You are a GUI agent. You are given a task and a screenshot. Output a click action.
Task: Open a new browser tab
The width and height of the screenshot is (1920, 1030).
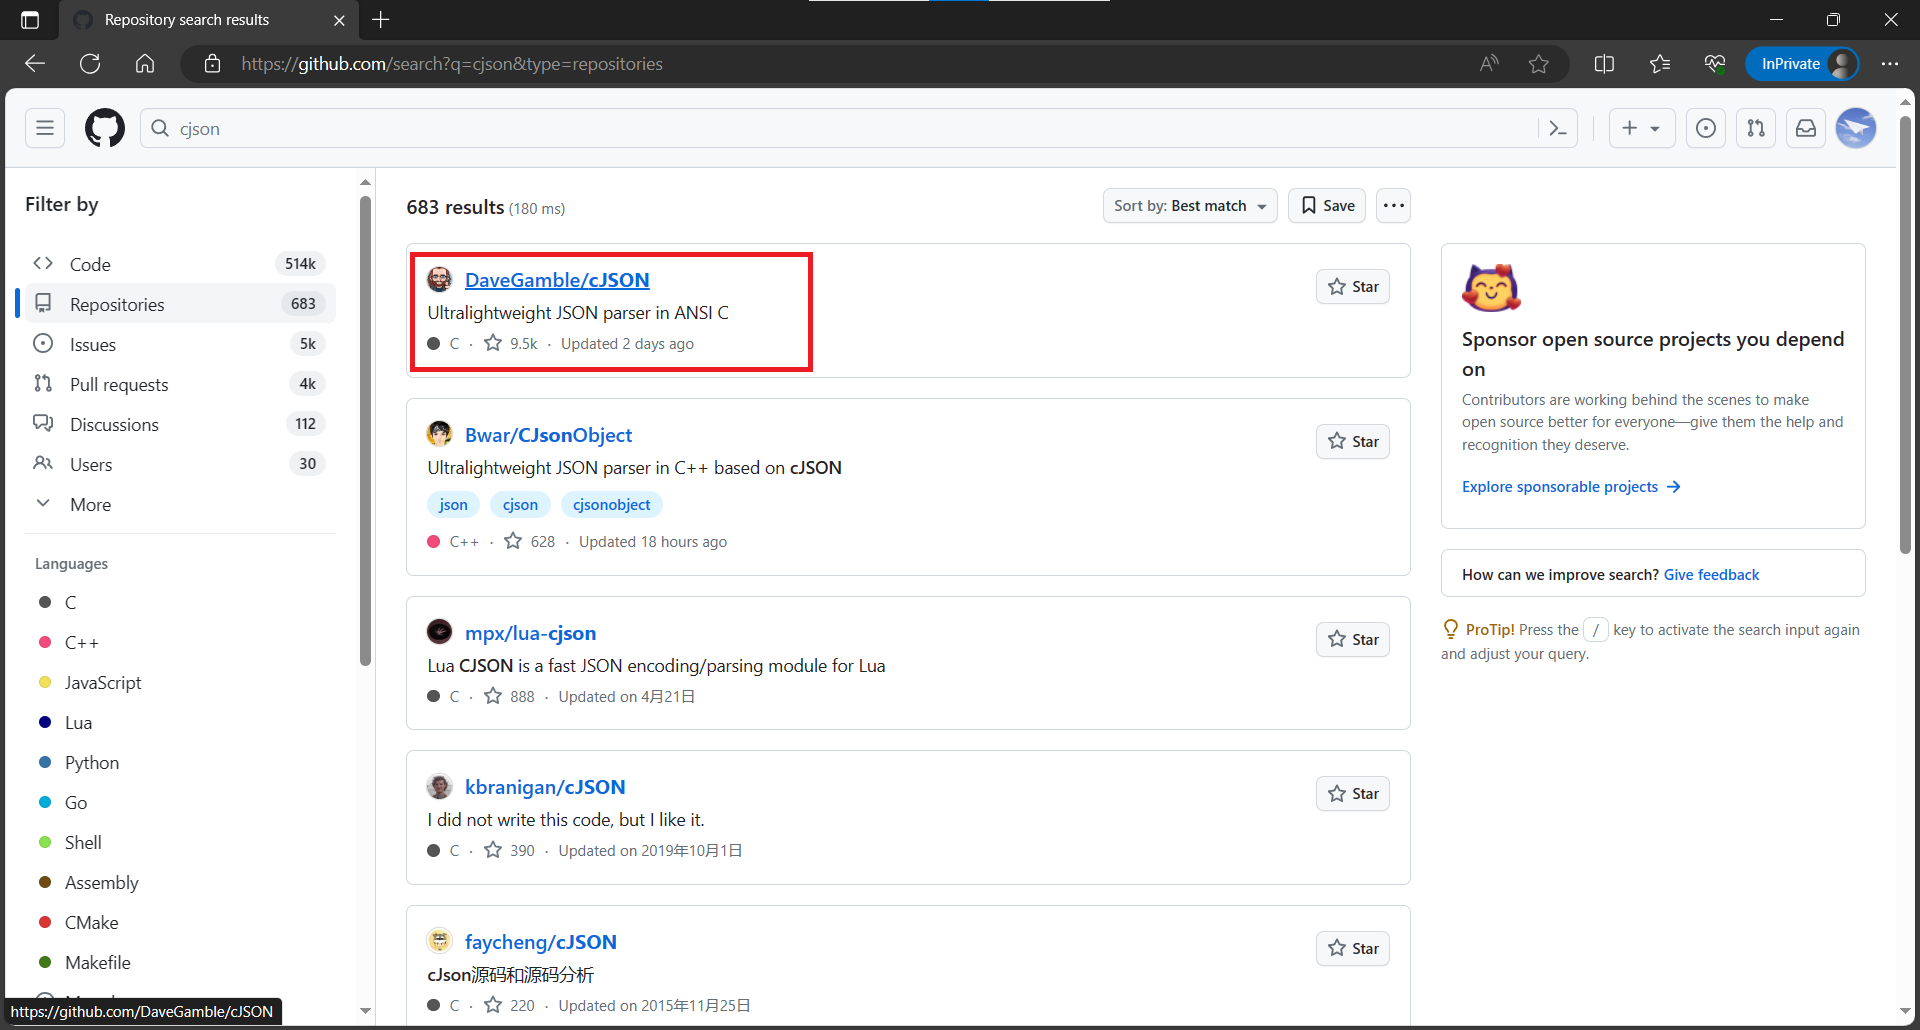click(x=381, y=20)
